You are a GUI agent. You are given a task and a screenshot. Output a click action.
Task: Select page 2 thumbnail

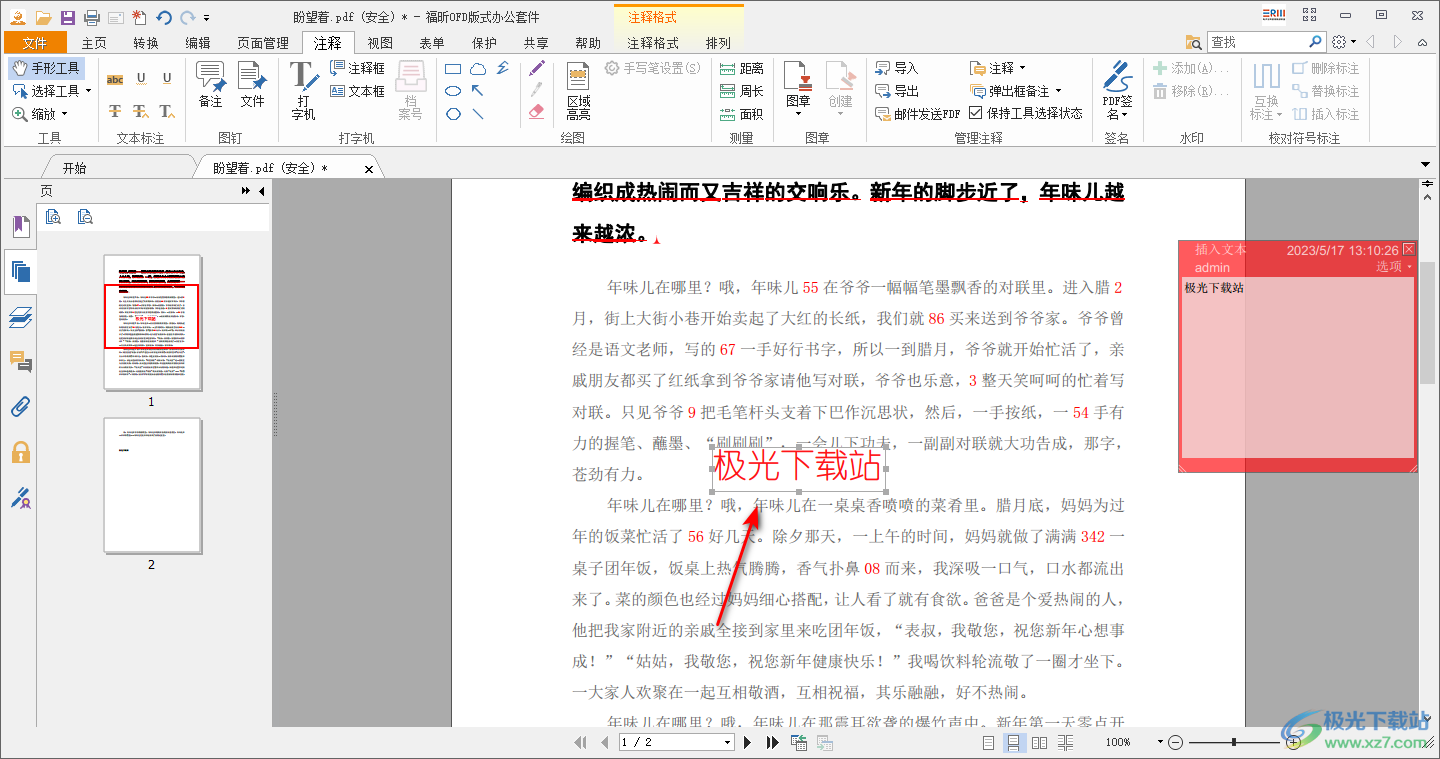pyautogui.click(x=152, y=486)
